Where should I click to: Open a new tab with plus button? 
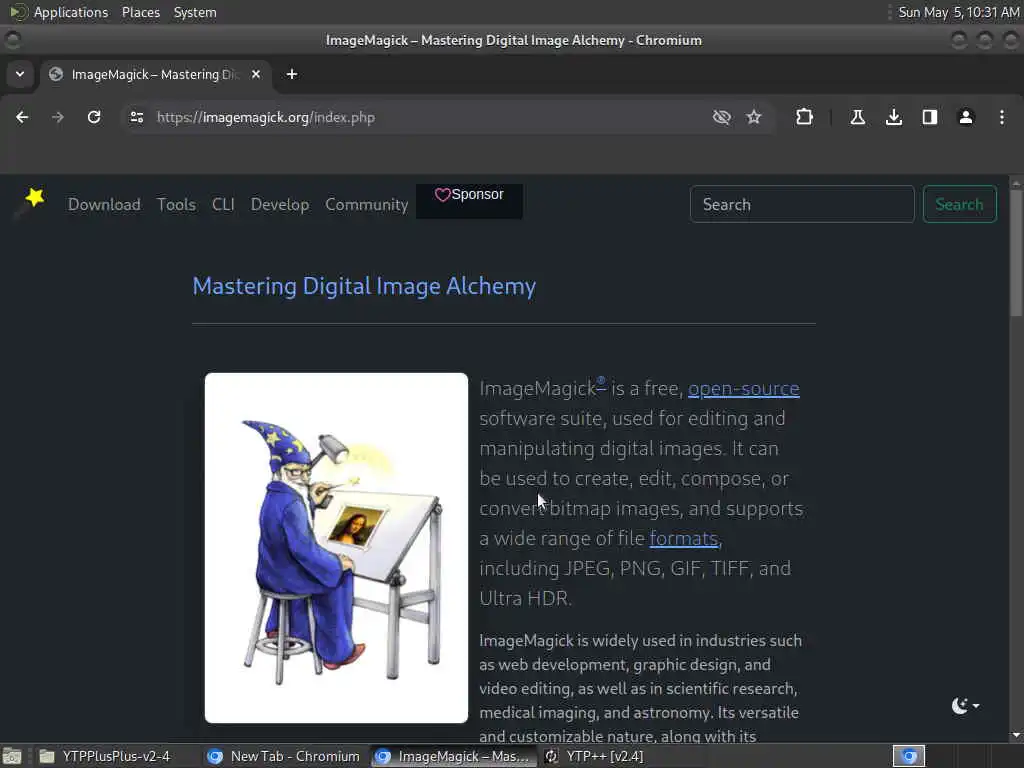click(292, 74)
